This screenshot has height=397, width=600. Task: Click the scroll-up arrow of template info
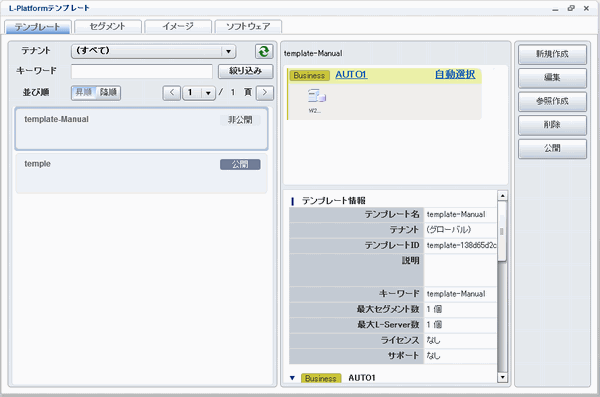[502, 196]
